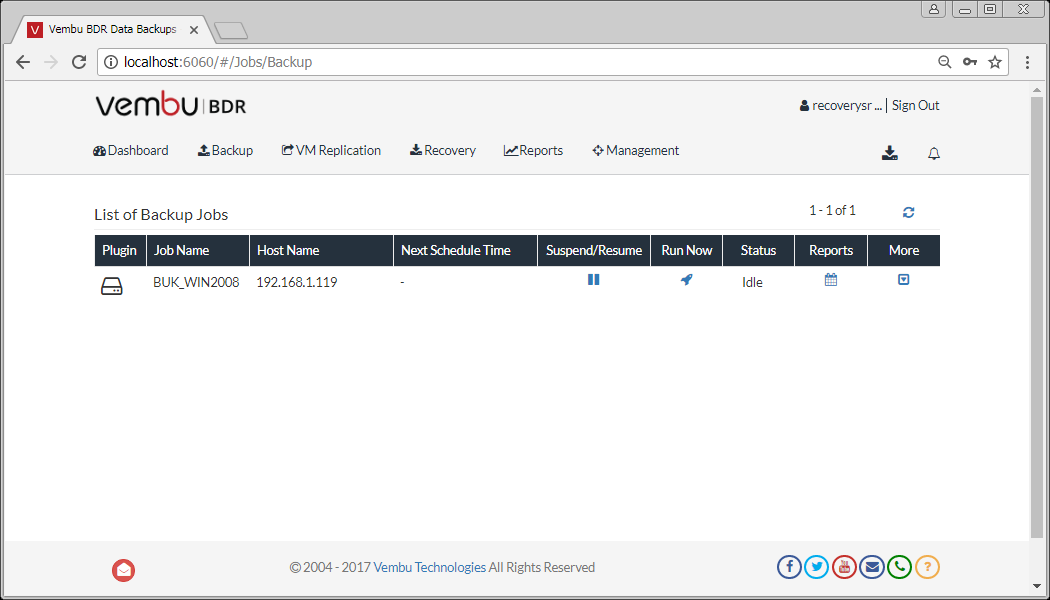Open the Management menu
The width and height of the screenshot is (1050, 600).
(635, 151)
